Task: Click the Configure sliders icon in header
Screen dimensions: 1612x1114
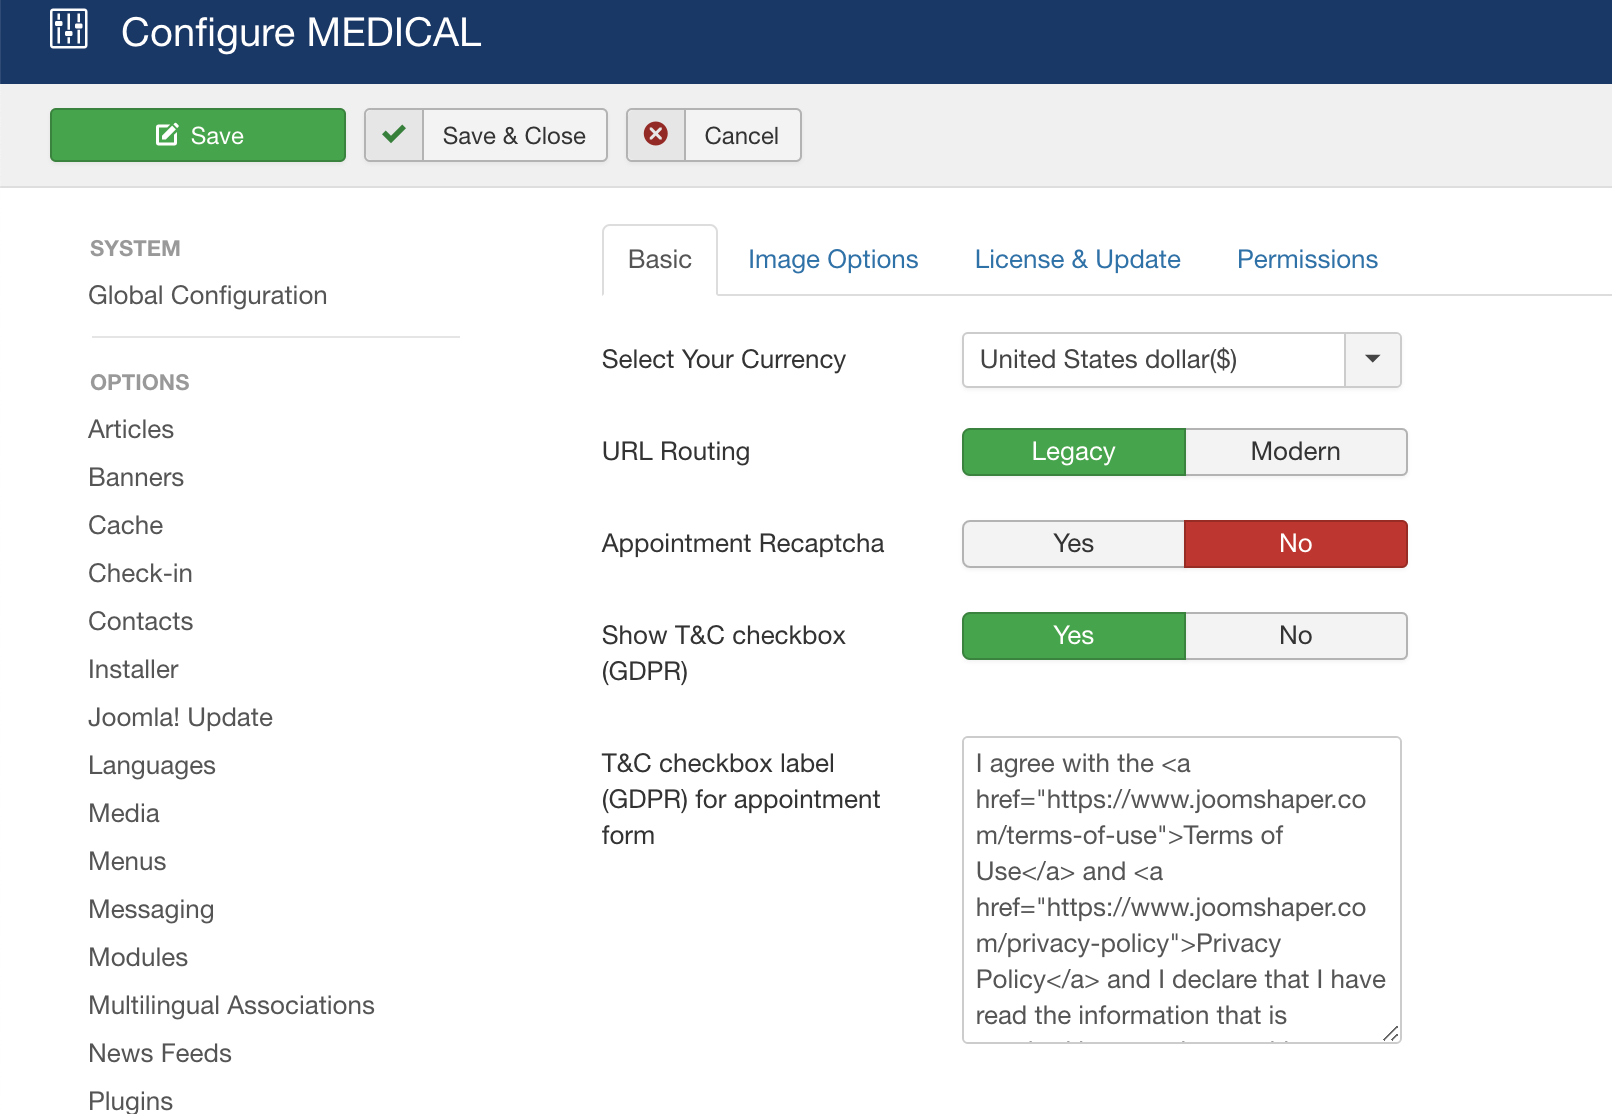Action: [69, 30]
